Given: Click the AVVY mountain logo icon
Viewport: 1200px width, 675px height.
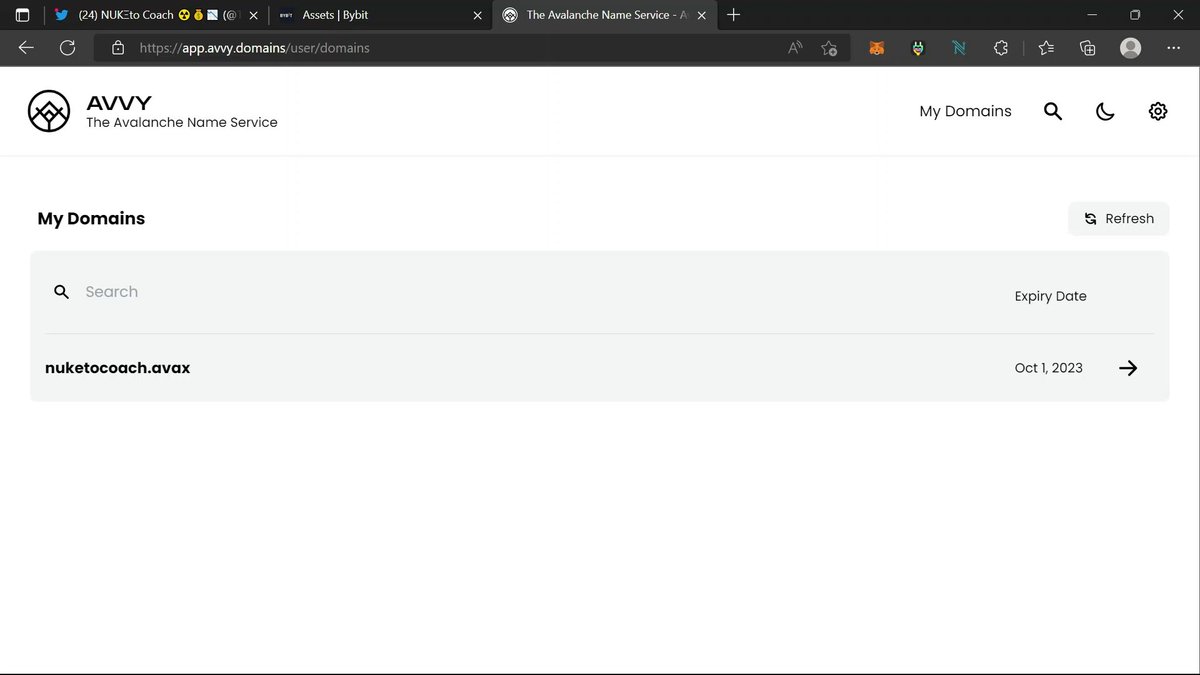Looking at the screenshot, I should (49, 111).
